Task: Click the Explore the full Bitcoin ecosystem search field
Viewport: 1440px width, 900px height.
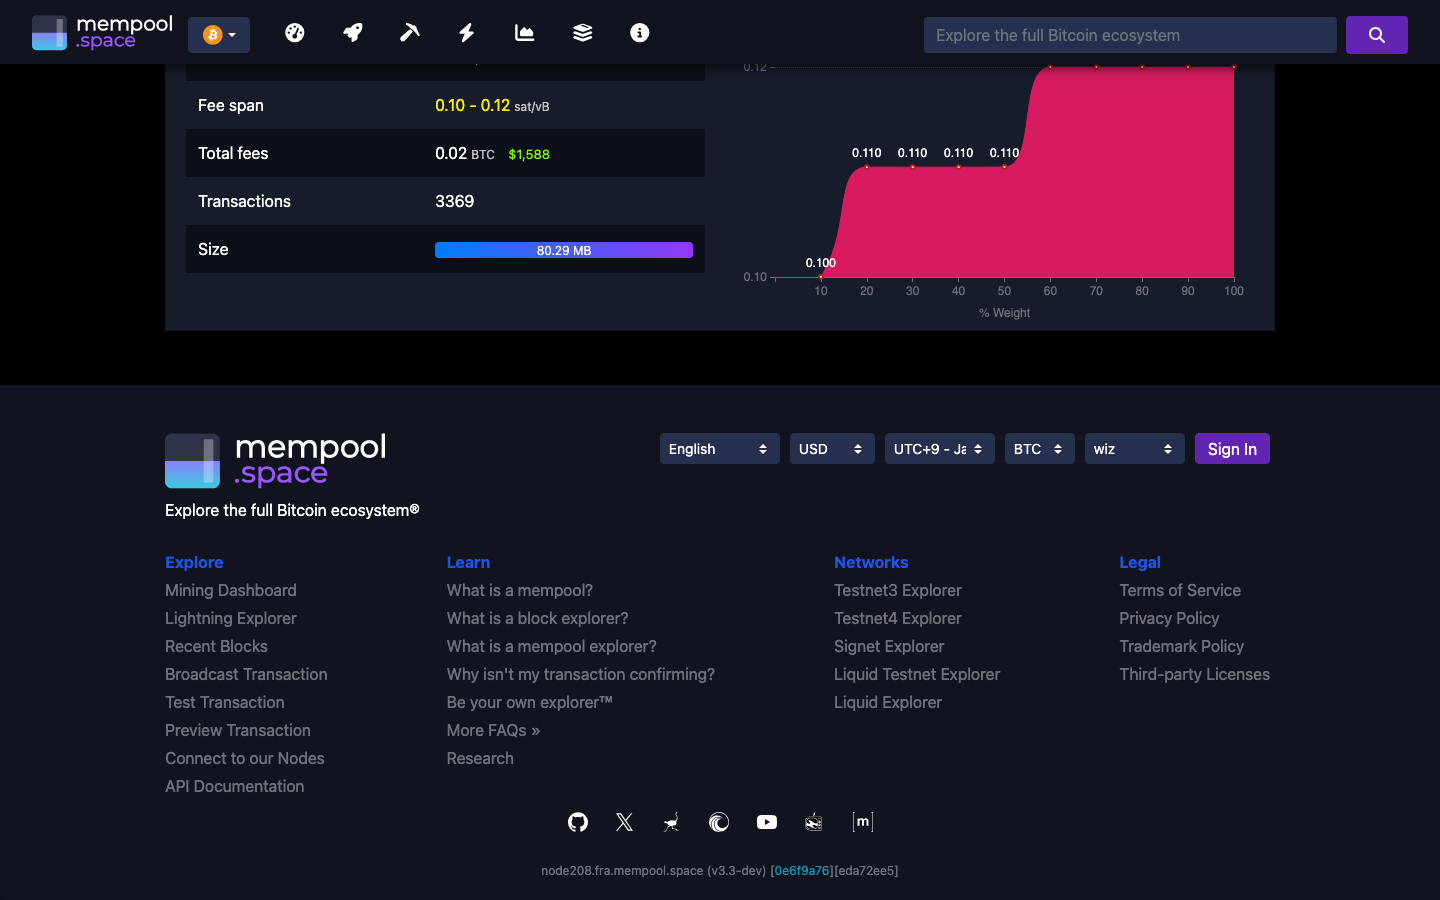Action: (1130, 34)
